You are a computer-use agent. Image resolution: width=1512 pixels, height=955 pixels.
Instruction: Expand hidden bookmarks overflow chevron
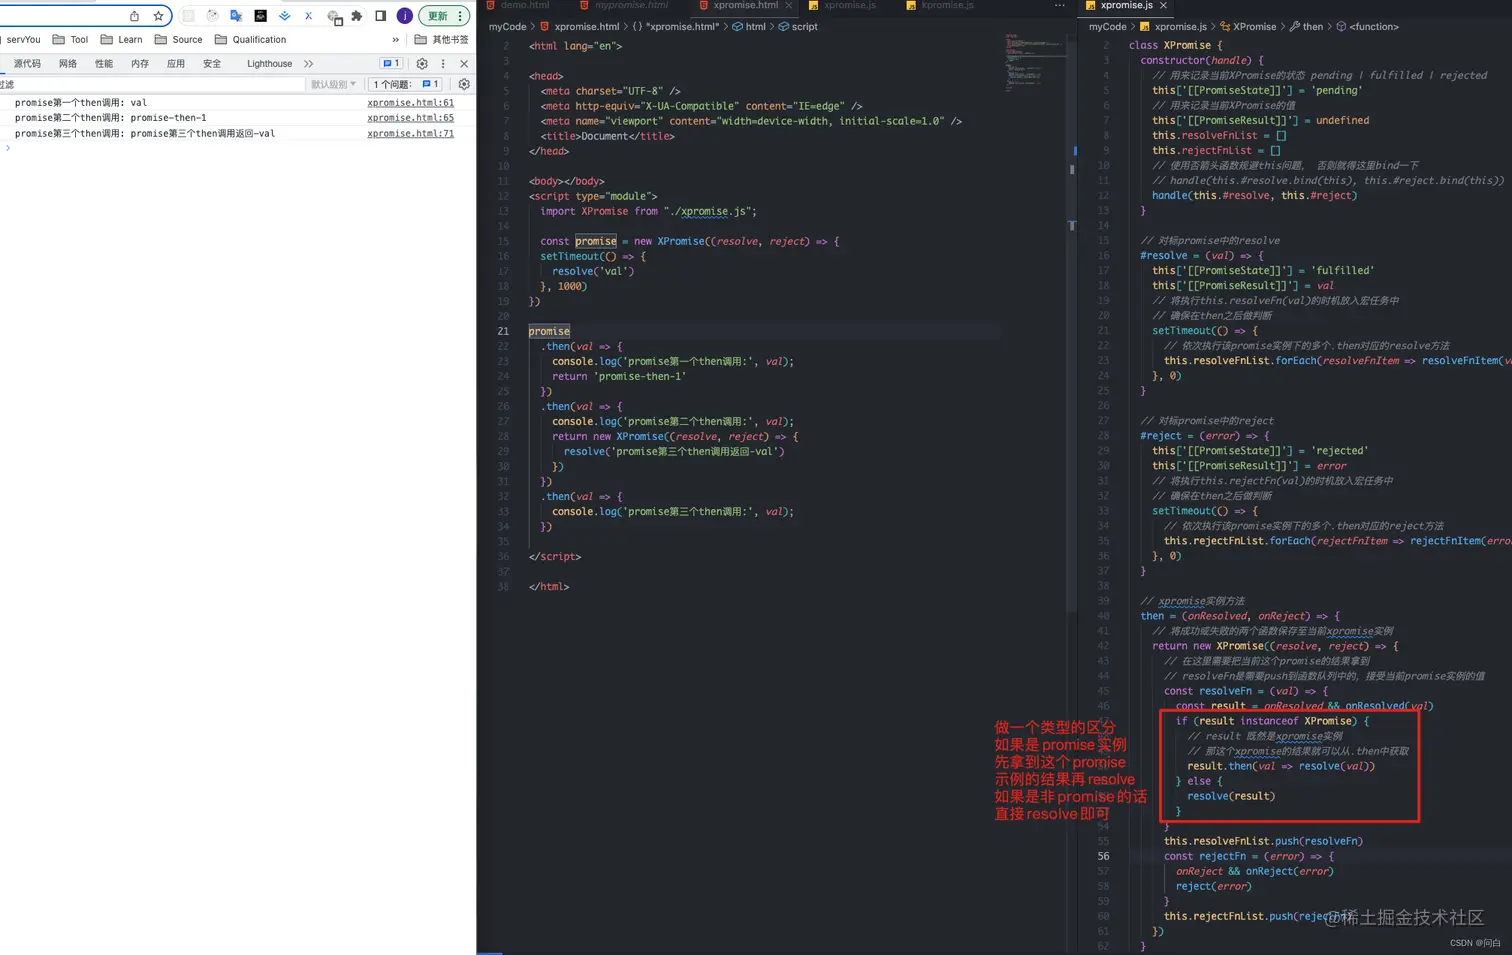point(395,40)
